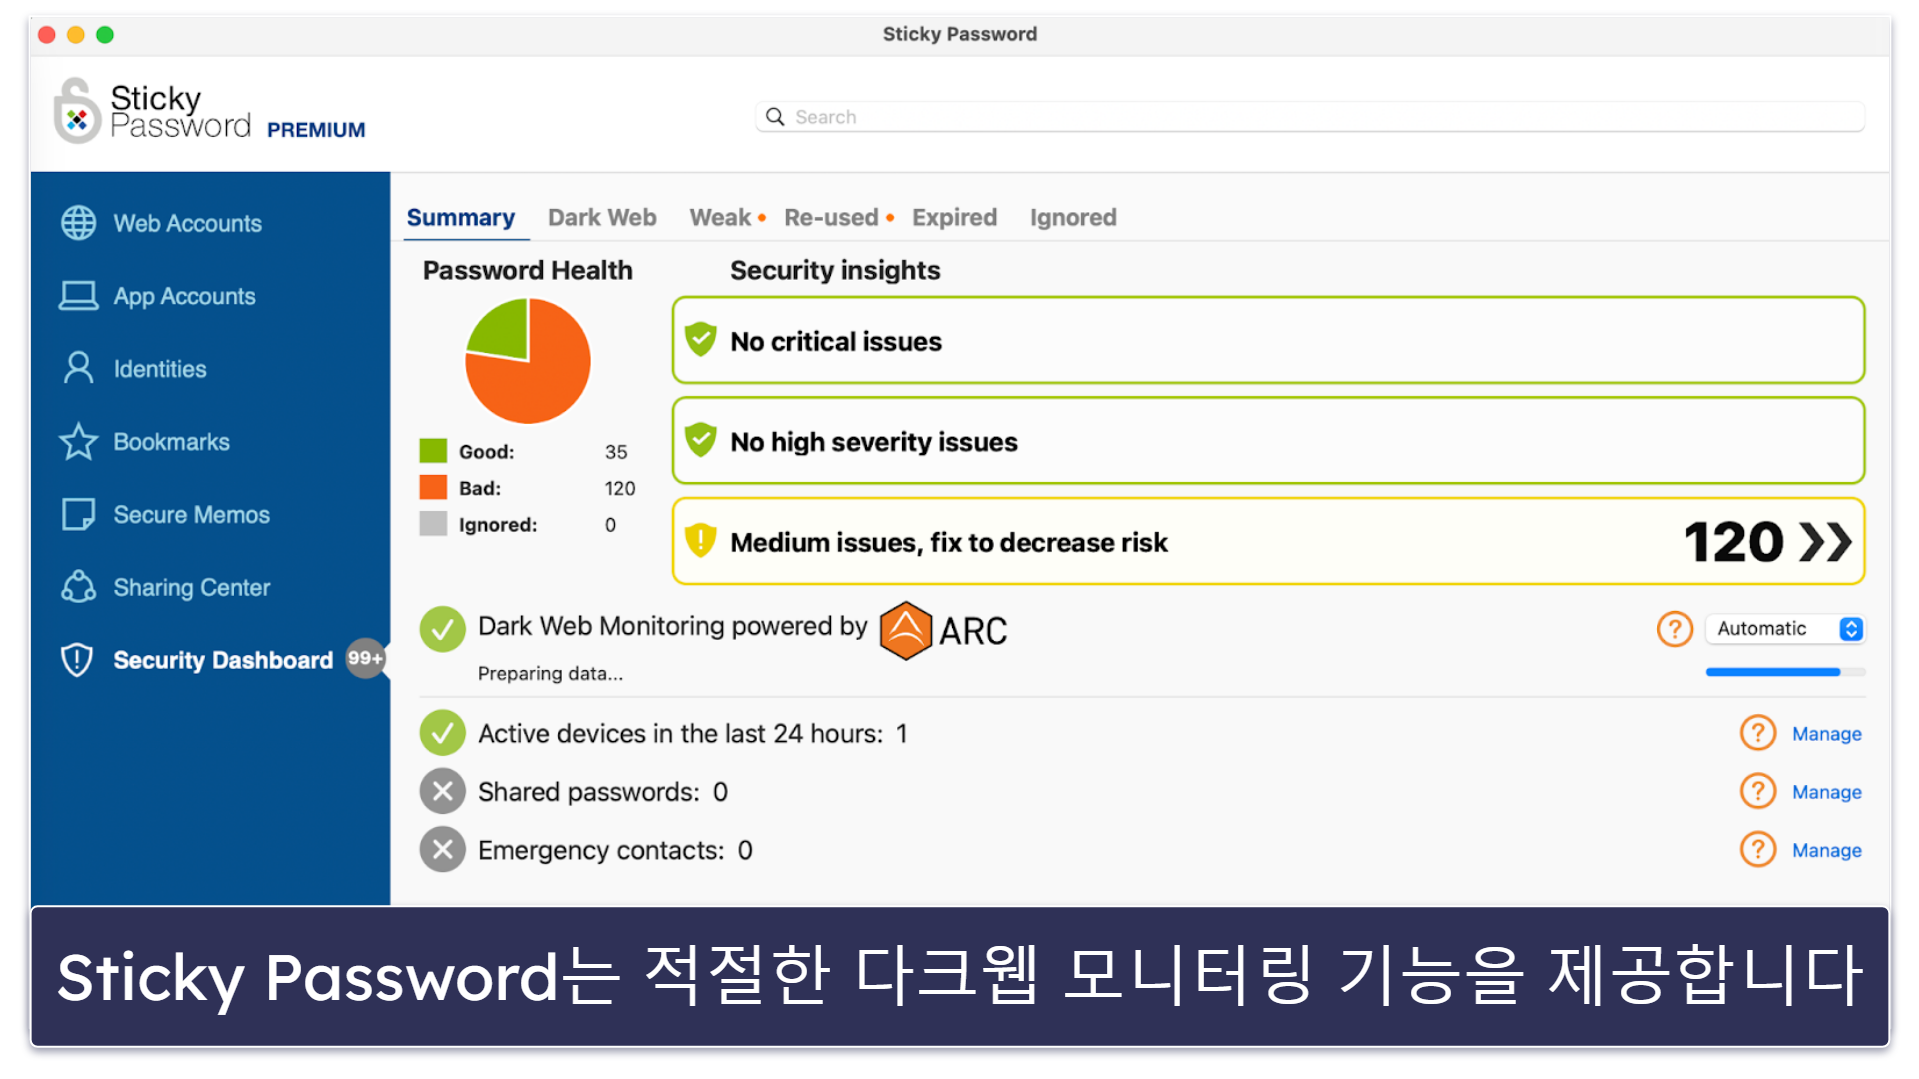Click the help icon in Emergency contacts row

point(1758,850)
